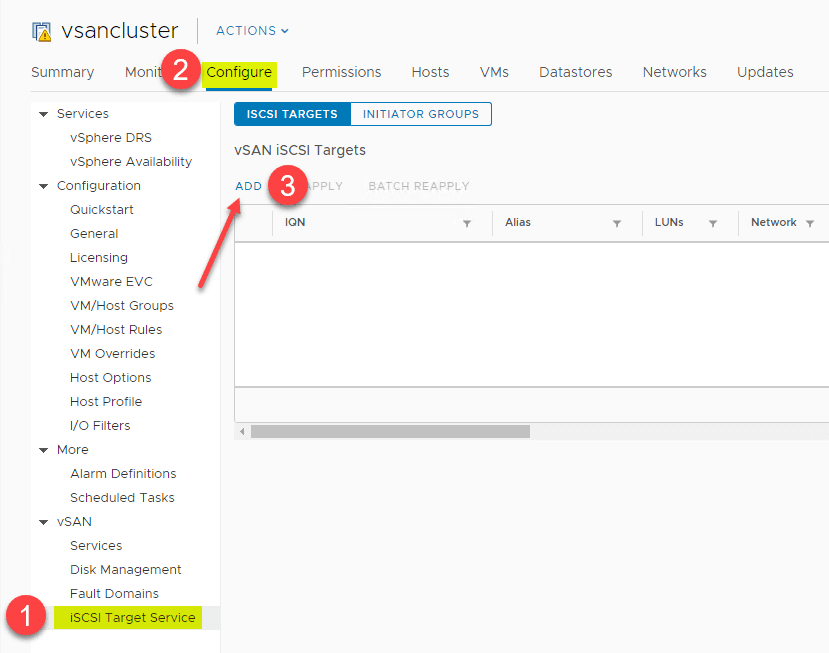The width and height of the screenshot is (829, 653).
Task: Open the filter icon on the LUNs column
Action: [714, 223]
